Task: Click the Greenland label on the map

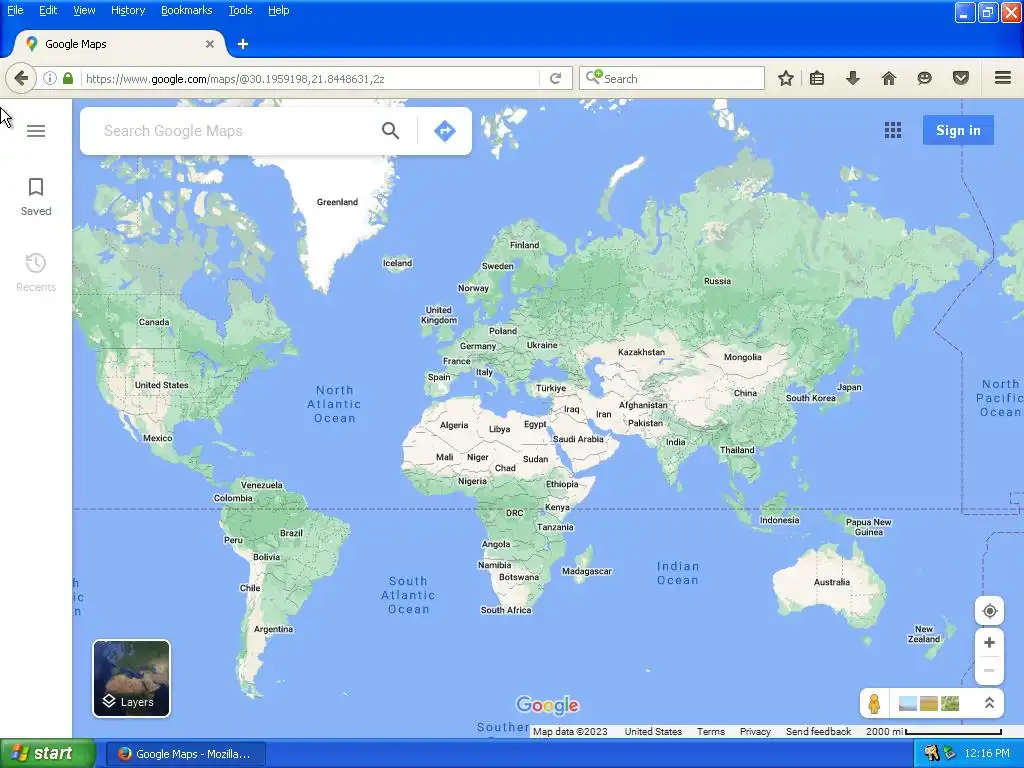Action: pos(338,202)
